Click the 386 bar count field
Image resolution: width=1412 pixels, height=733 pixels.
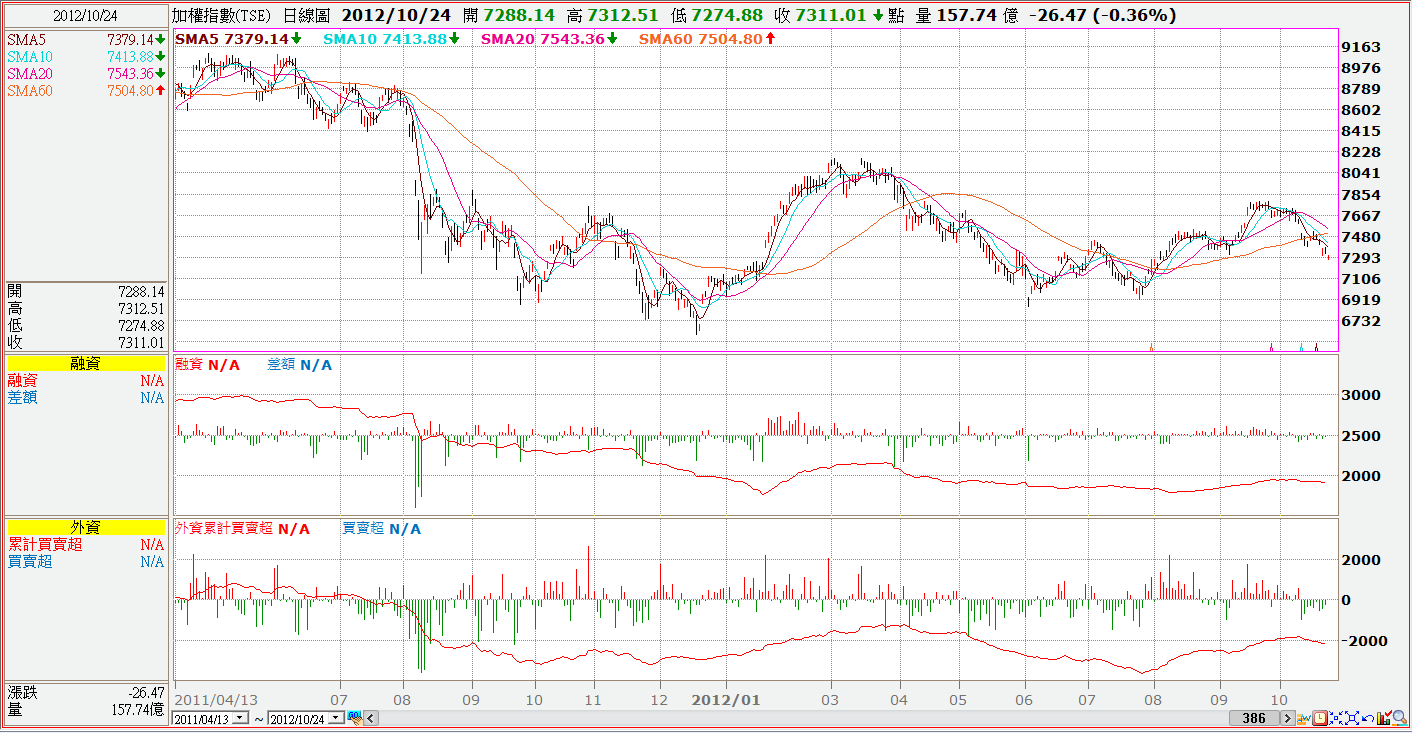click(x=1254, y=718)
